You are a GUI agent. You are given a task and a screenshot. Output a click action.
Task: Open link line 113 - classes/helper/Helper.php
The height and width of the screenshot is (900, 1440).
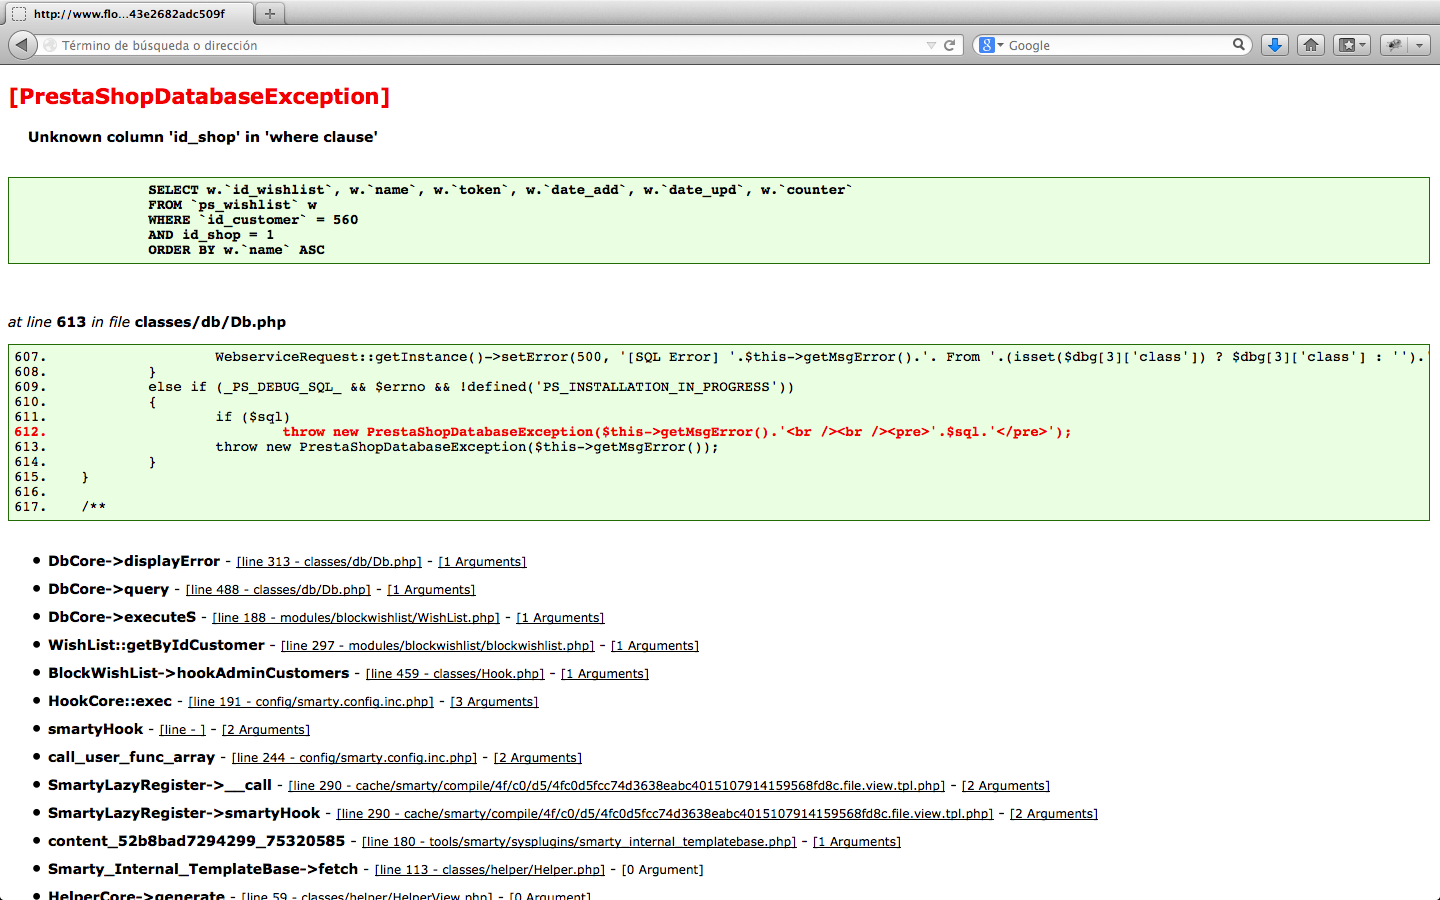pyautogui.click(x=490, y=870)
